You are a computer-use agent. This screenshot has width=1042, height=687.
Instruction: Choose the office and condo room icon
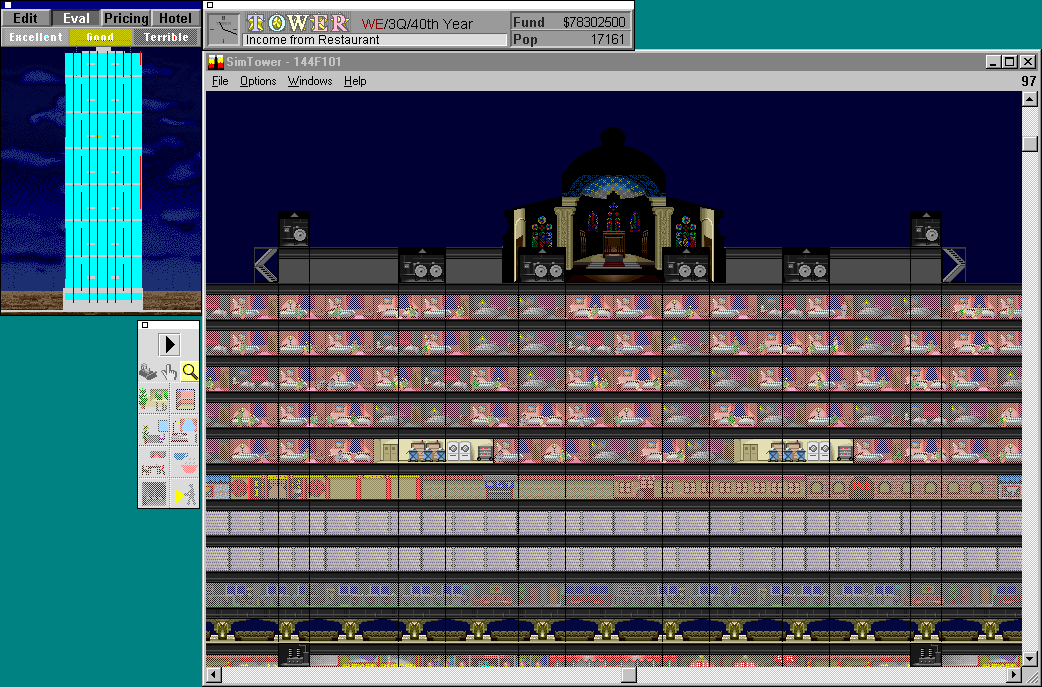154,432
